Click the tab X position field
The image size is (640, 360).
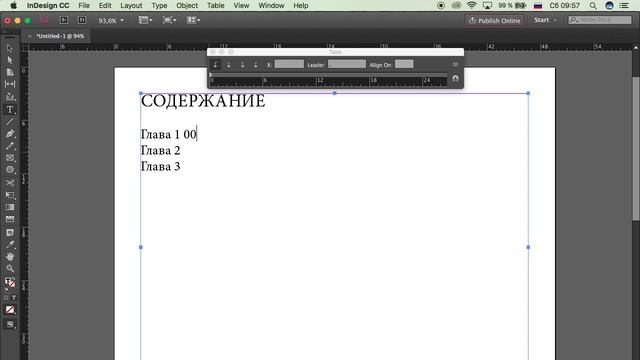pyautogui.click(x=289, y=64)
